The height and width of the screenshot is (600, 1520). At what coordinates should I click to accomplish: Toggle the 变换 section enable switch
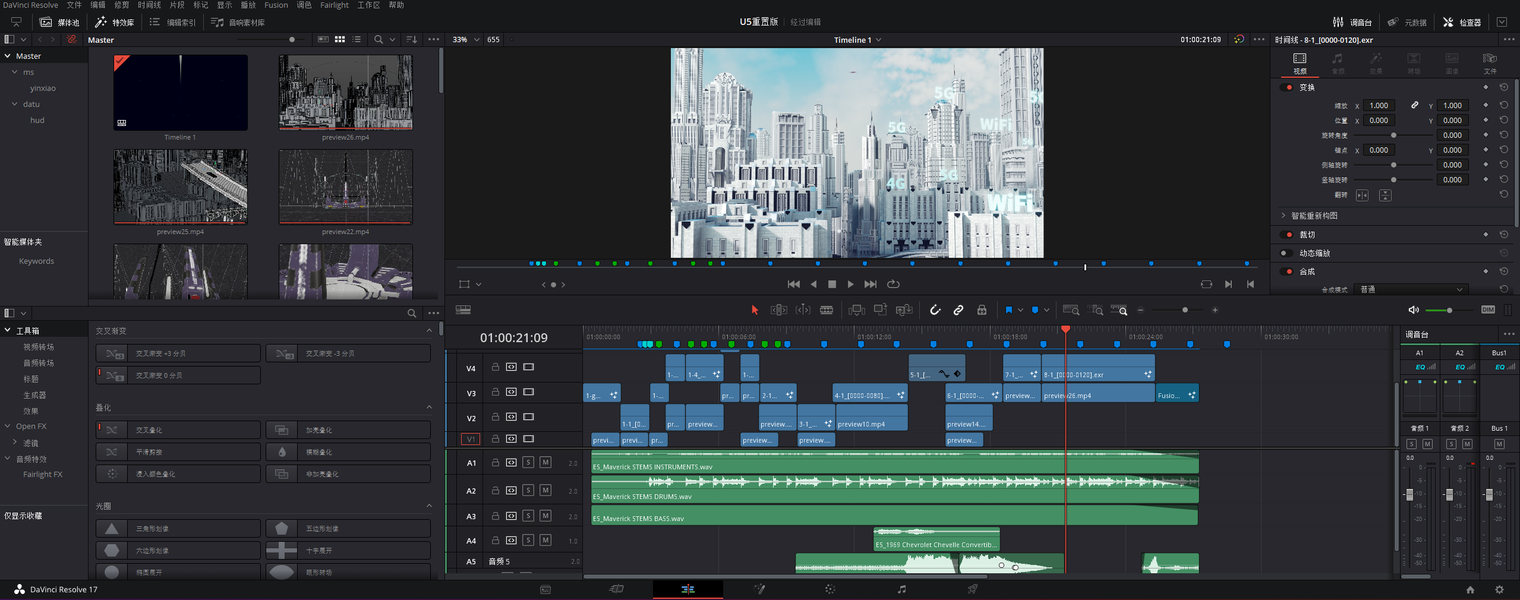tap(1288, 87)
